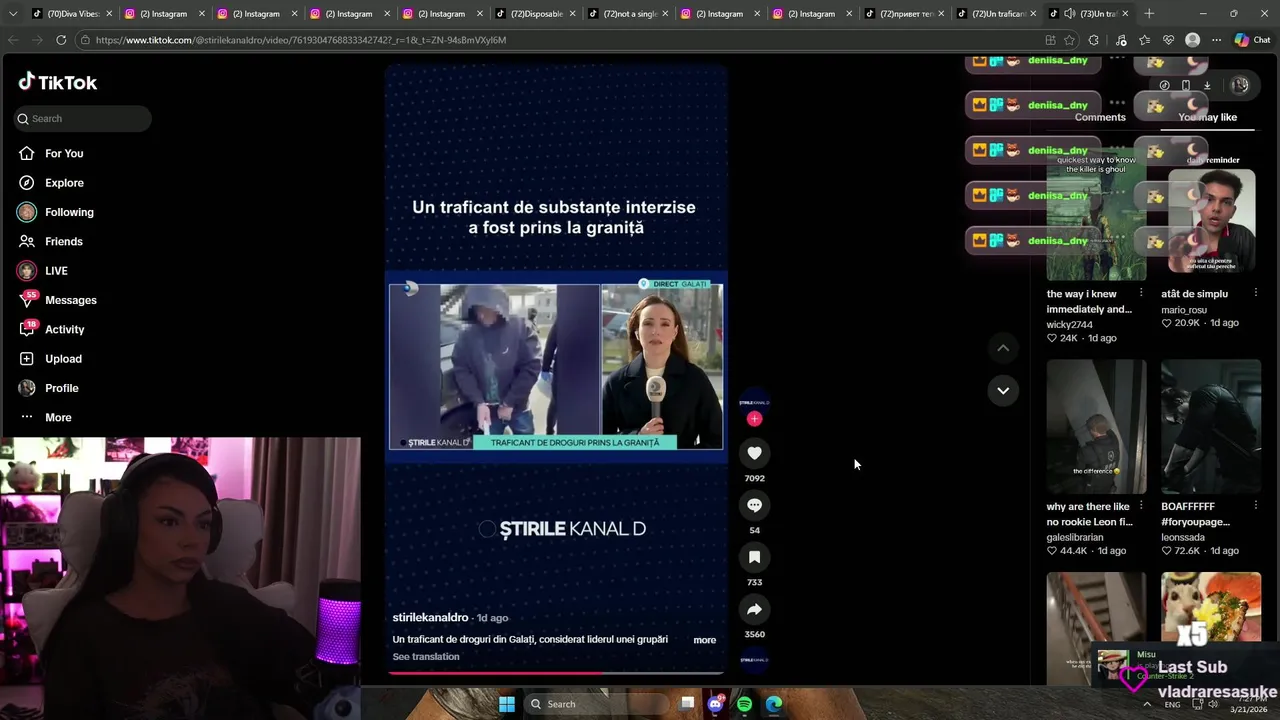The image size is (1280, 720).
Task: Open leonssada profile link
Action: pos(1182,537)
